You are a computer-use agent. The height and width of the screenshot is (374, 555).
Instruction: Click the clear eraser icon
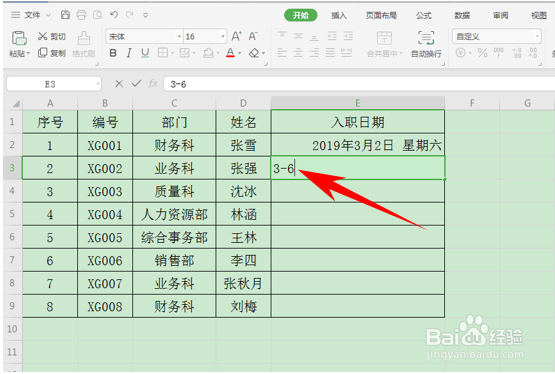tap(254, 53)
